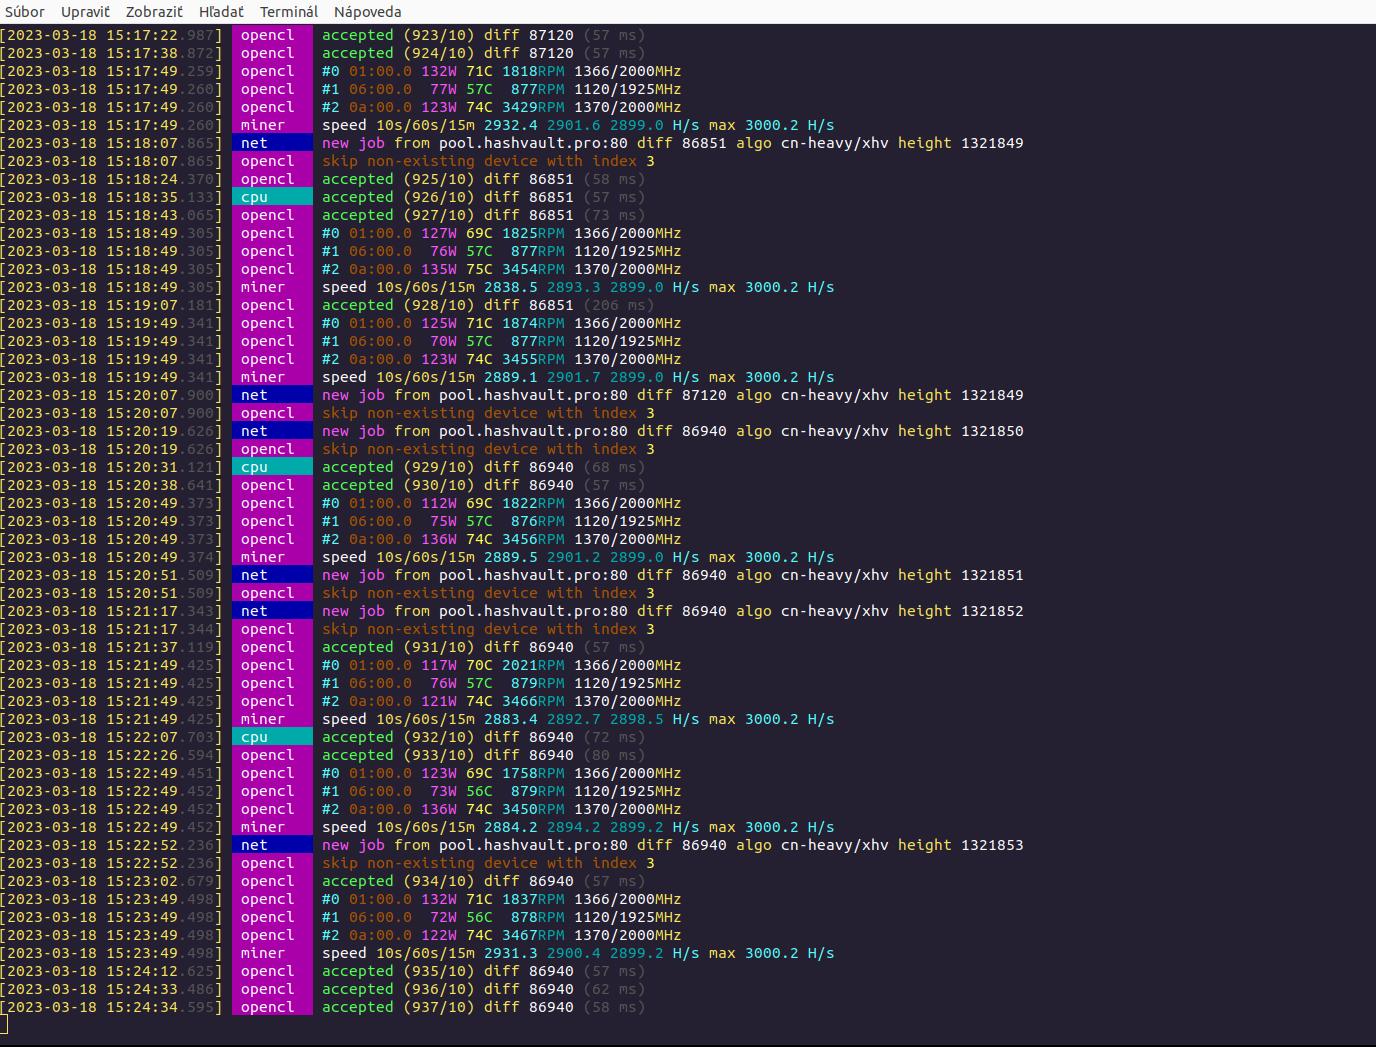This screenshot has height=1047, width=1376.
Task: Click the block height 1321850 value
Action: (992, 431)
